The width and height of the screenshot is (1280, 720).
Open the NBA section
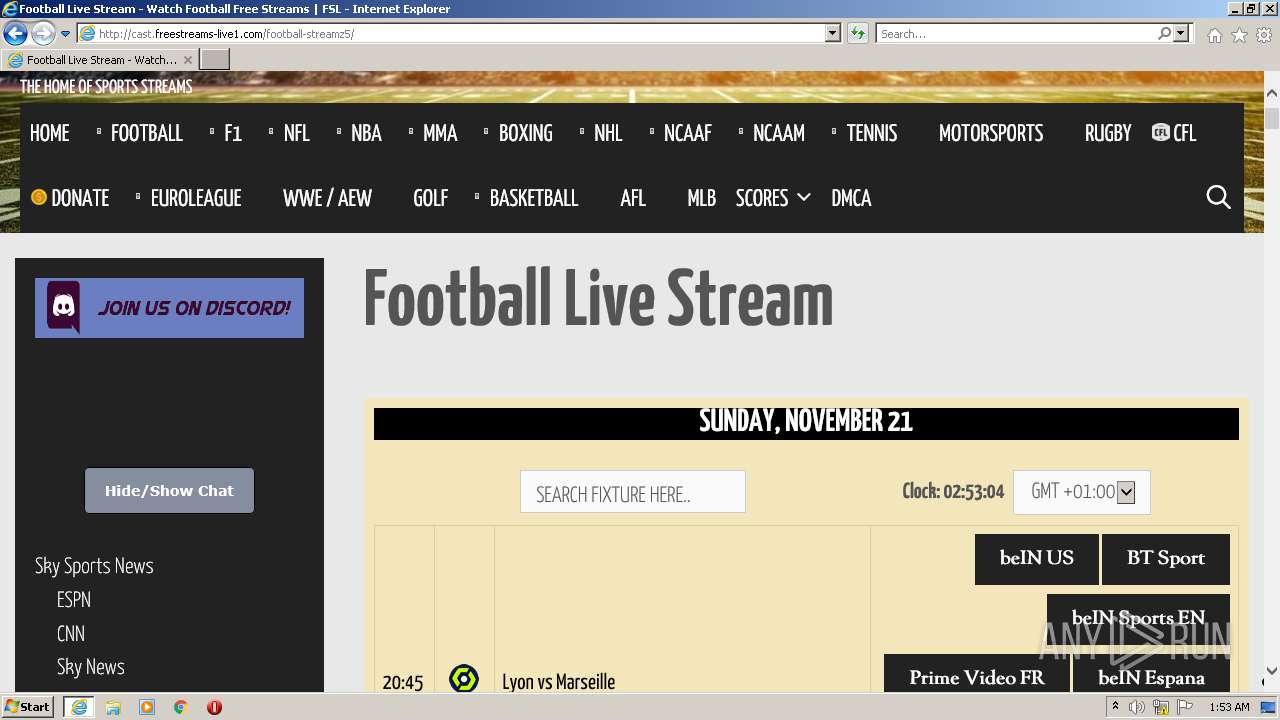tap(366, 133)
